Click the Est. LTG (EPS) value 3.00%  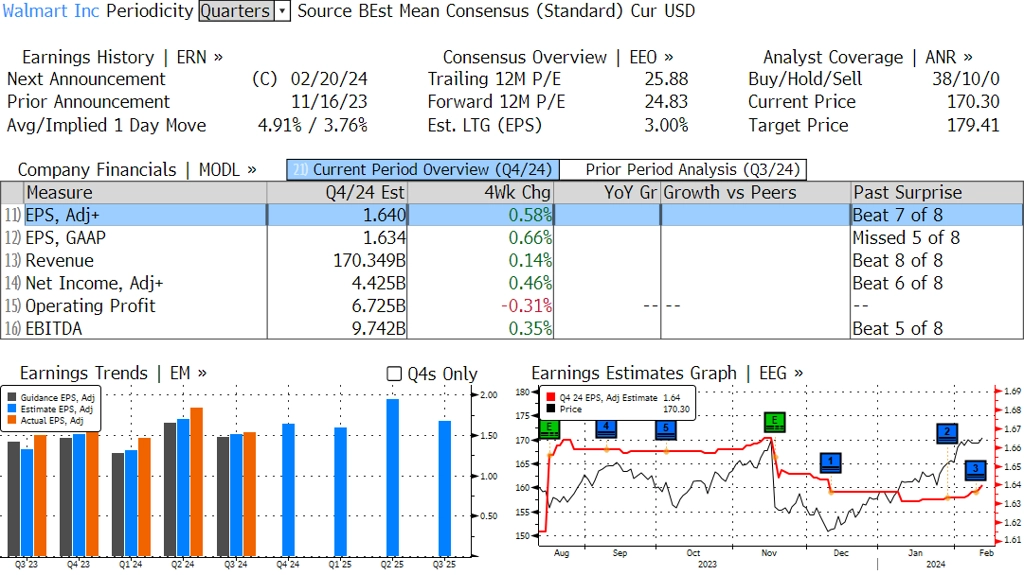point(666,125)
